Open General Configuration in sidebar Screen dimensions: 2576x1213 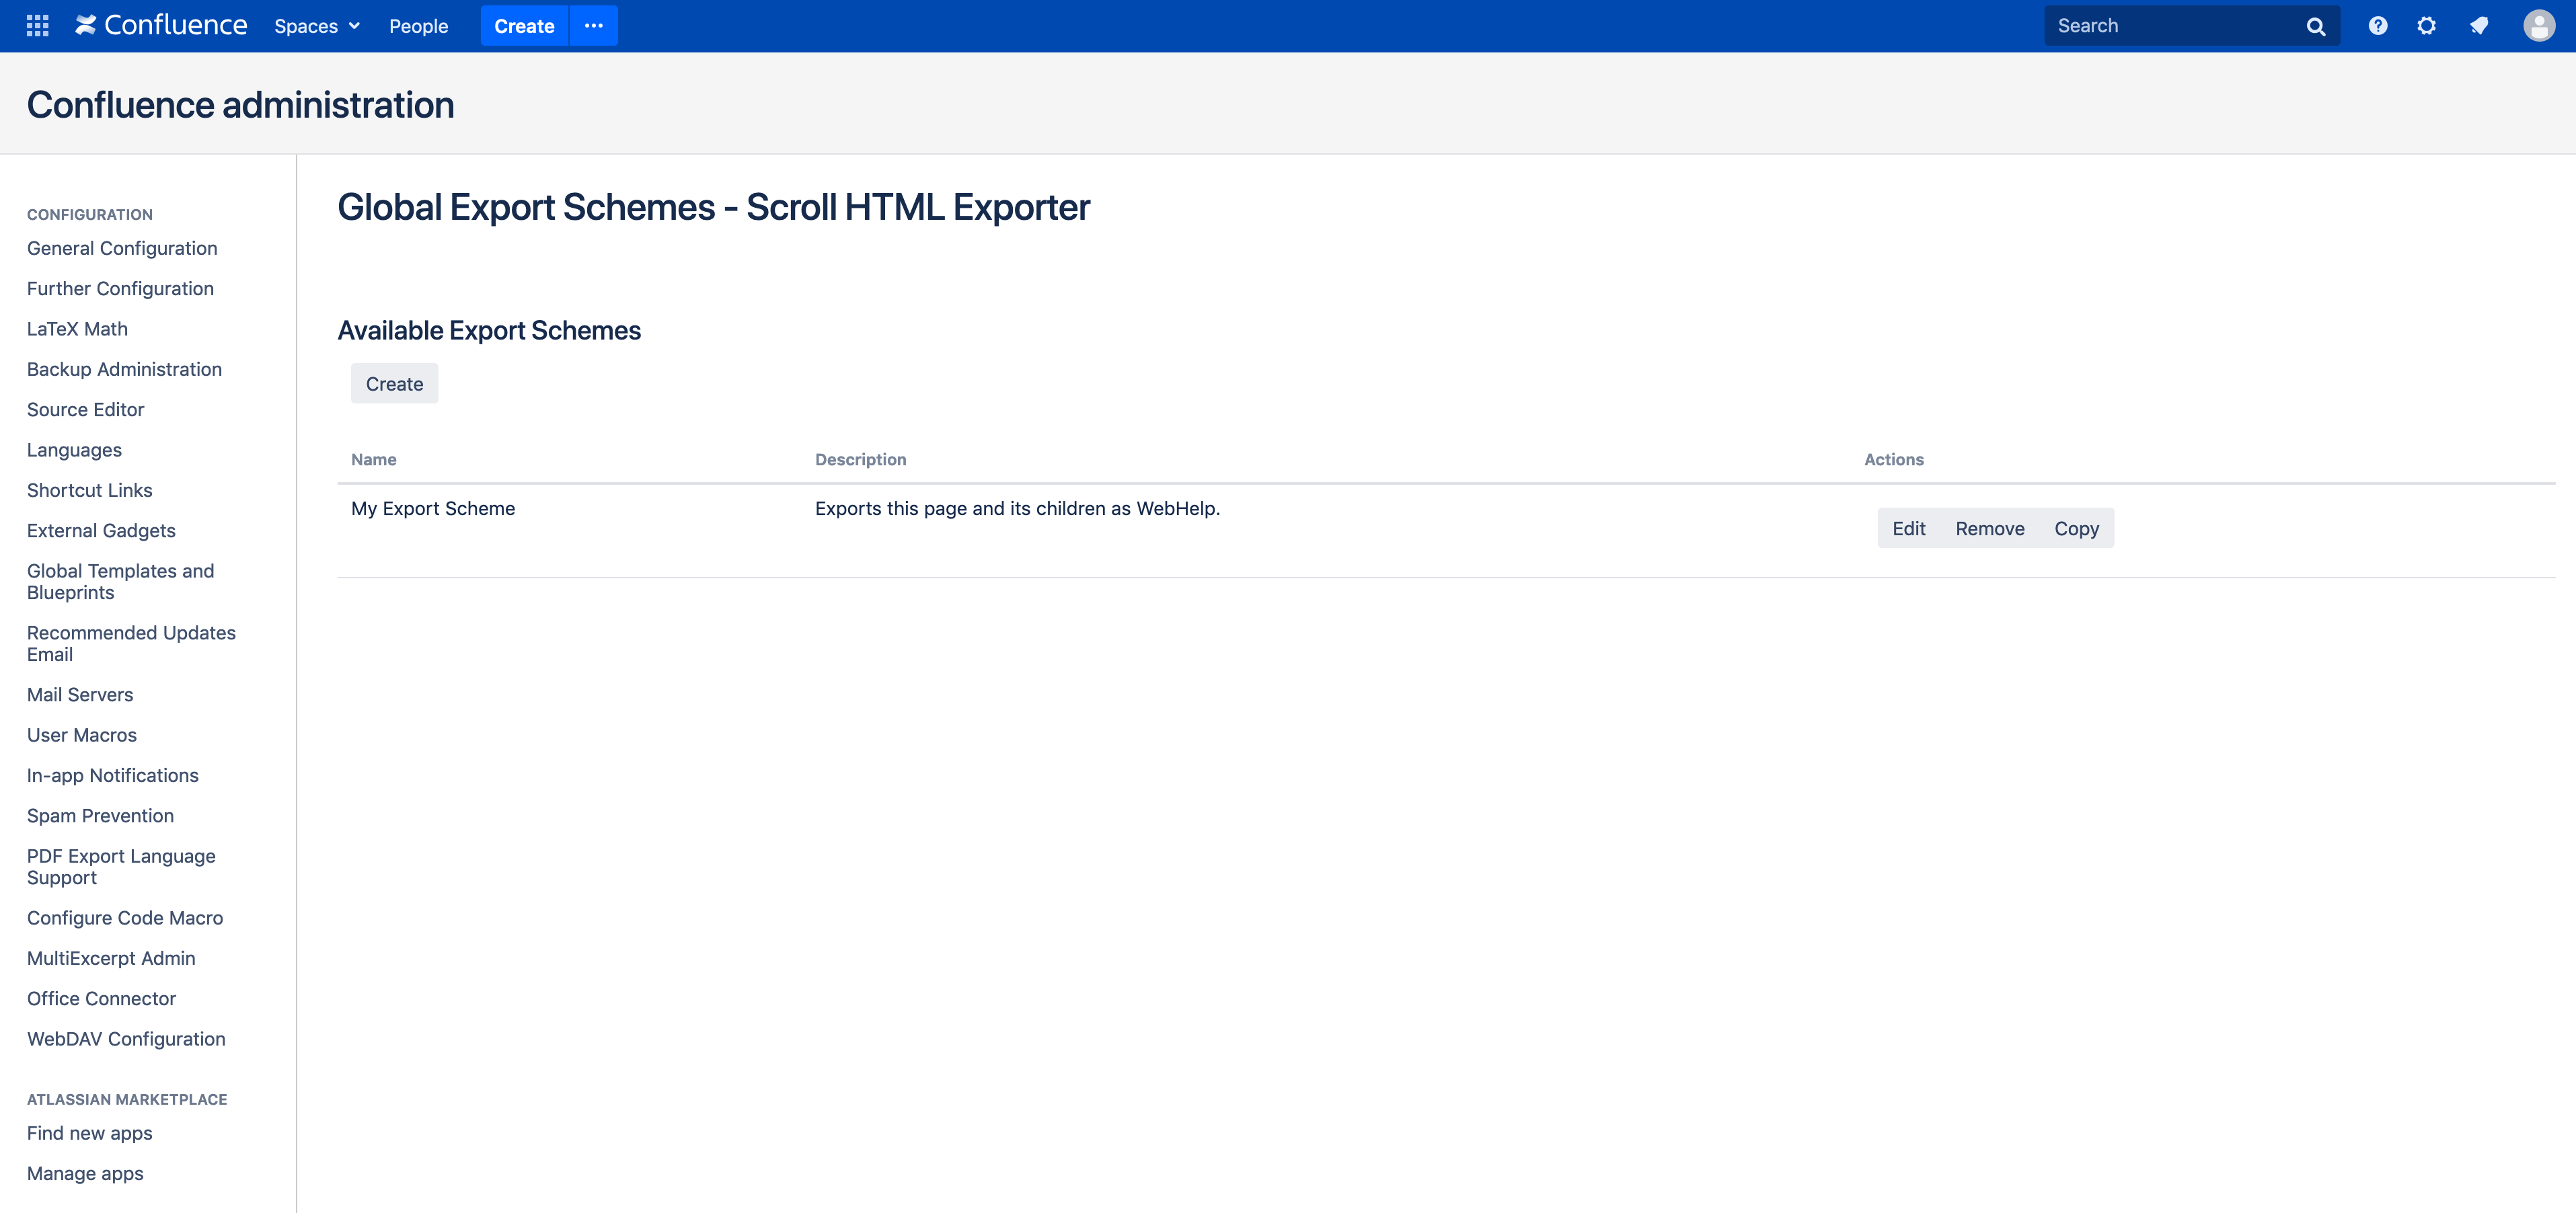pos(122,248)
